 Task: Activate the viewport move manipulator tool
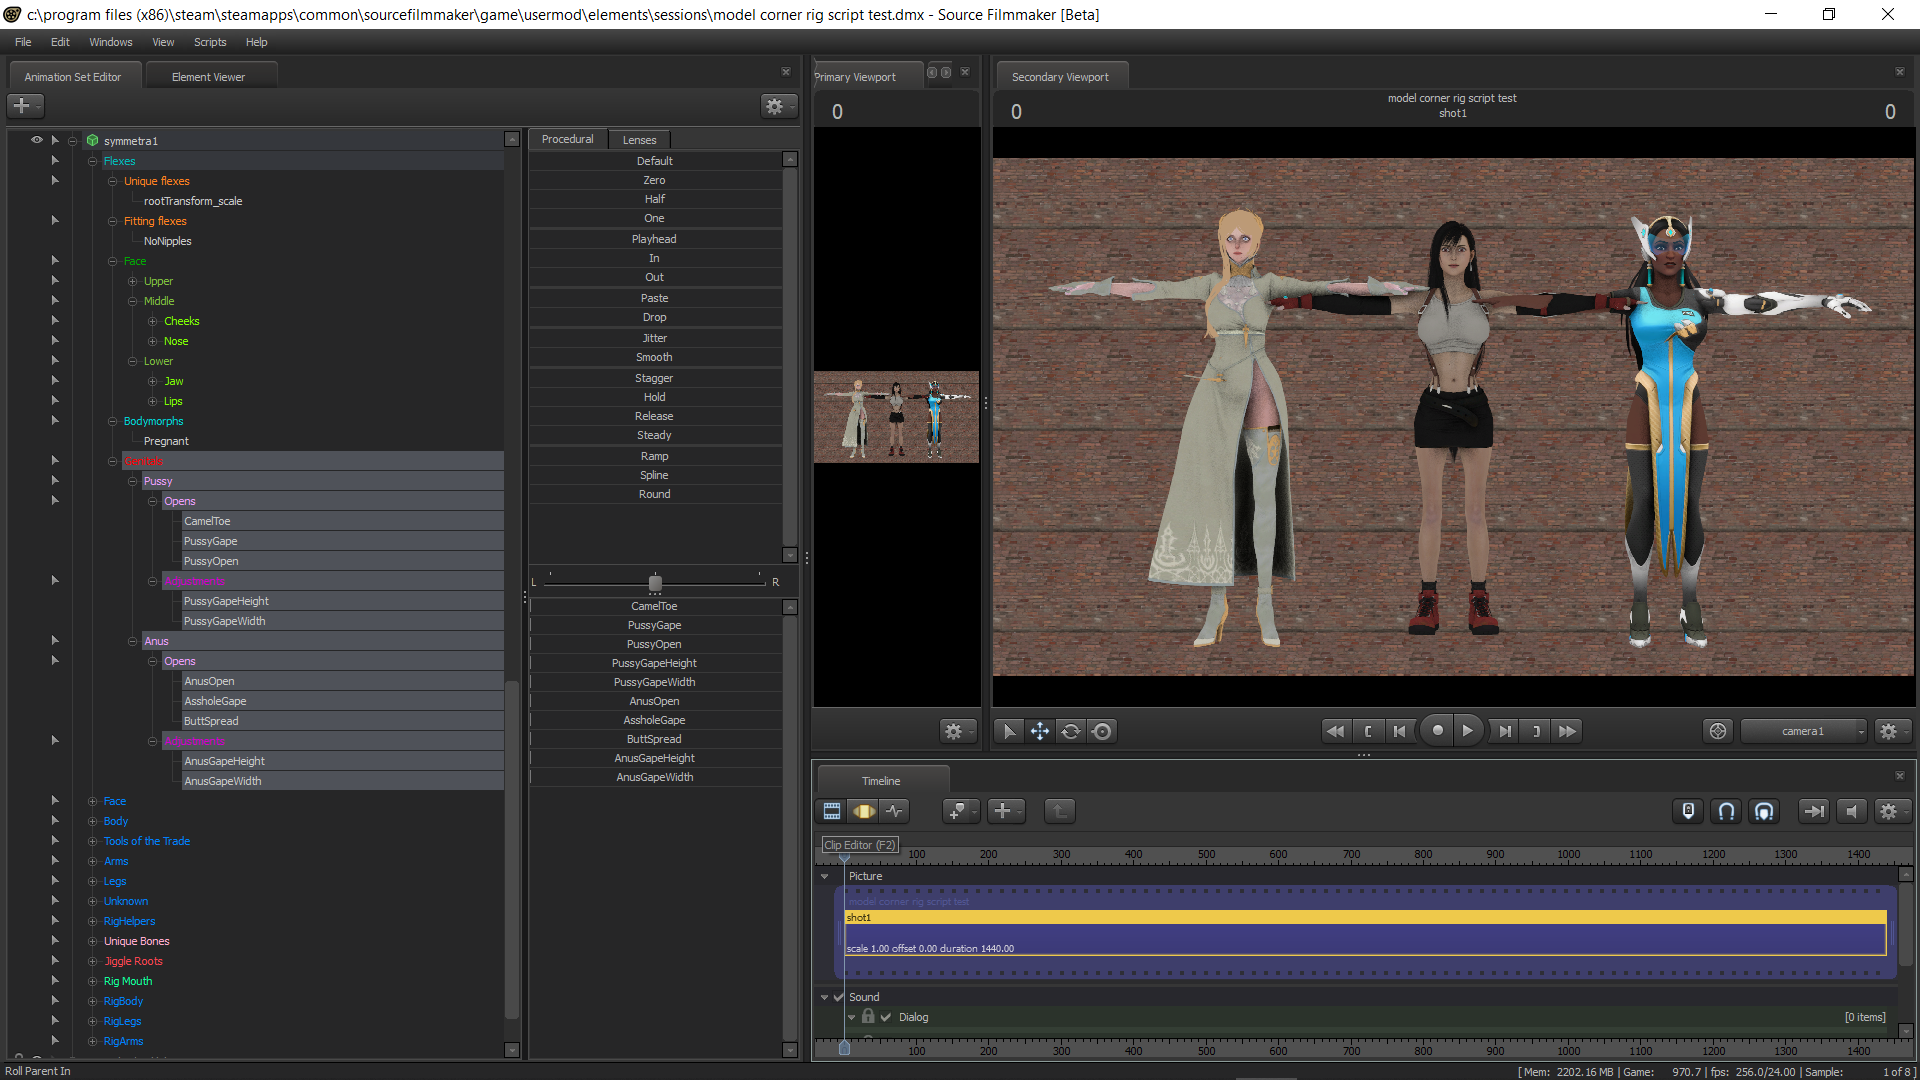tap(1040, 731)
